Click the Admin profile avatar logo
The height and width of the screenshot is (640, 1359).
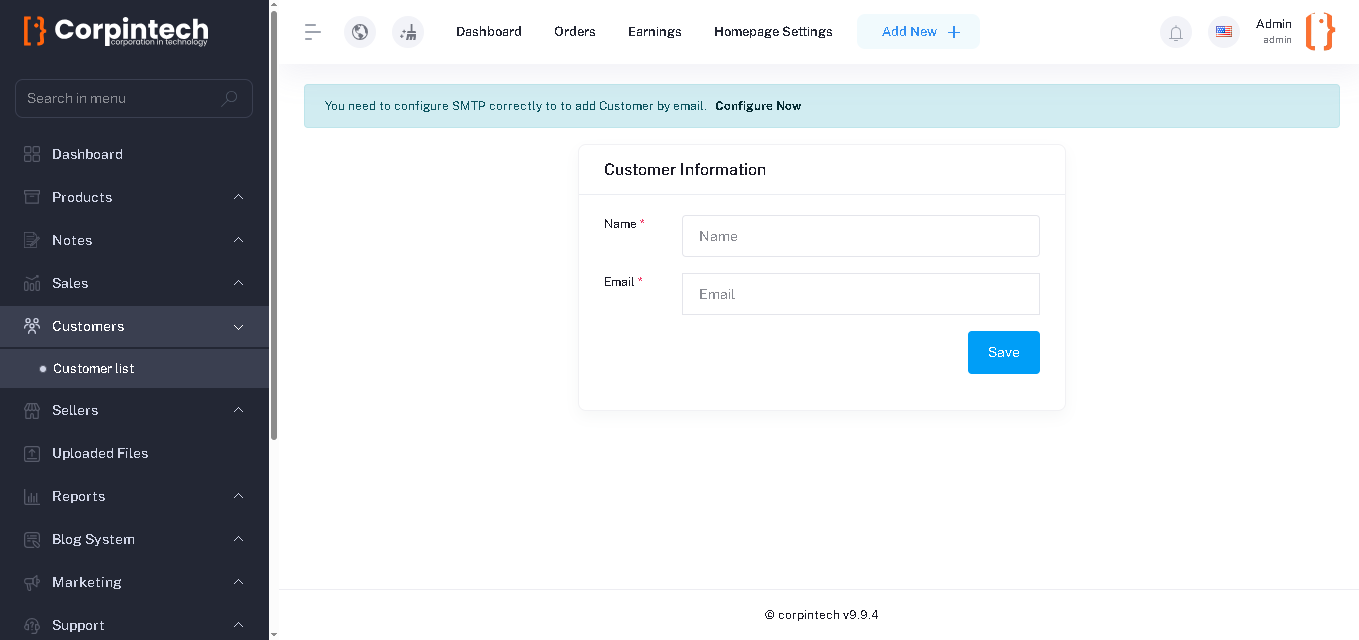point(1320,32)
